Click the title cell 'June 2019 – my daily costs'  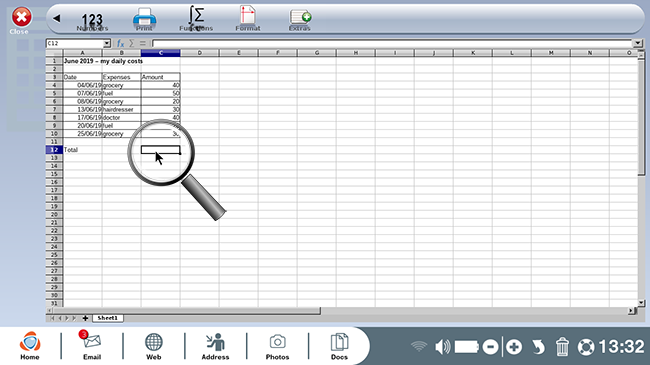pos(103,61)
